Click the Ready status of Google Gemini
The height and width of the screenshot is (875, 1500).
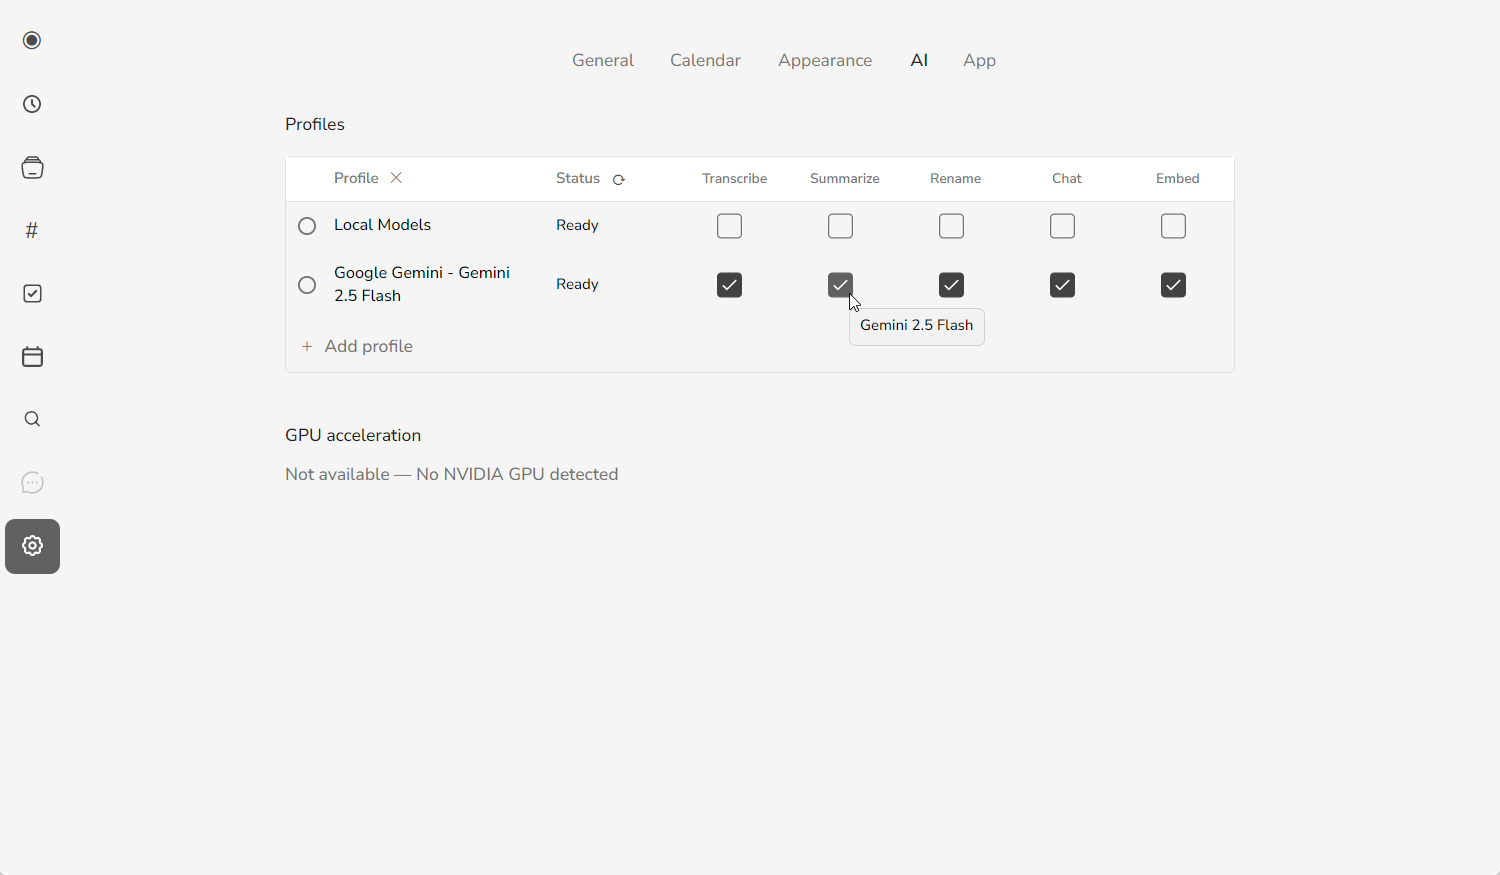577,284
